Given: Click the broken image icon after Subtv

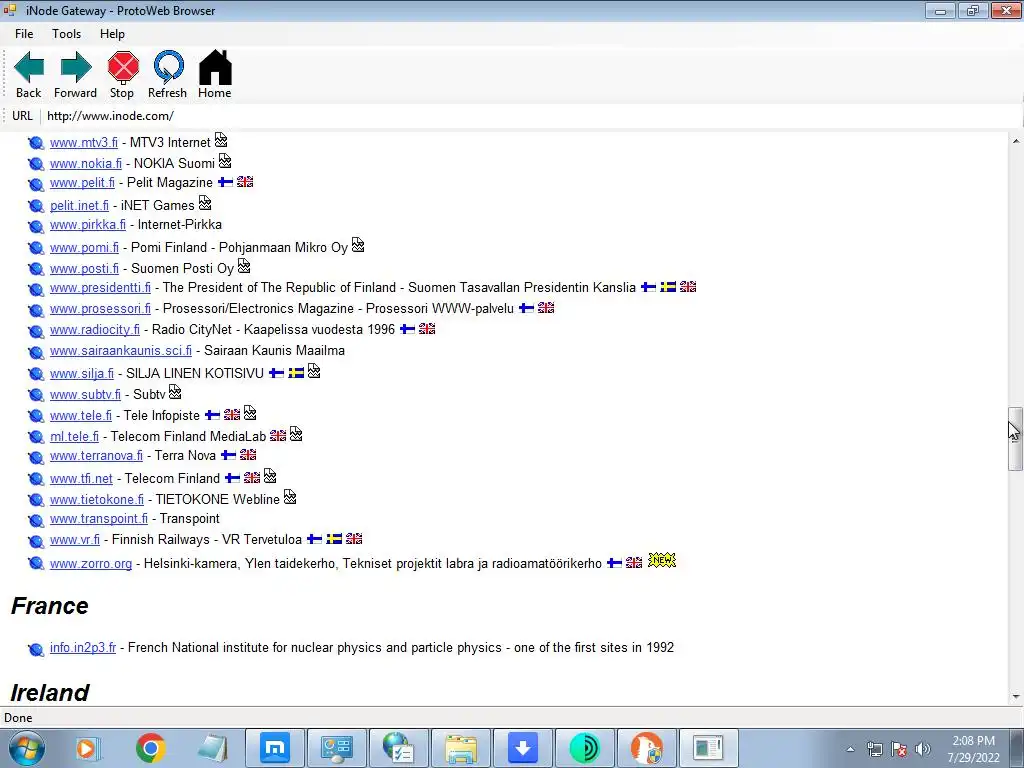Looking at the screenshot, I should click(175, 392).
